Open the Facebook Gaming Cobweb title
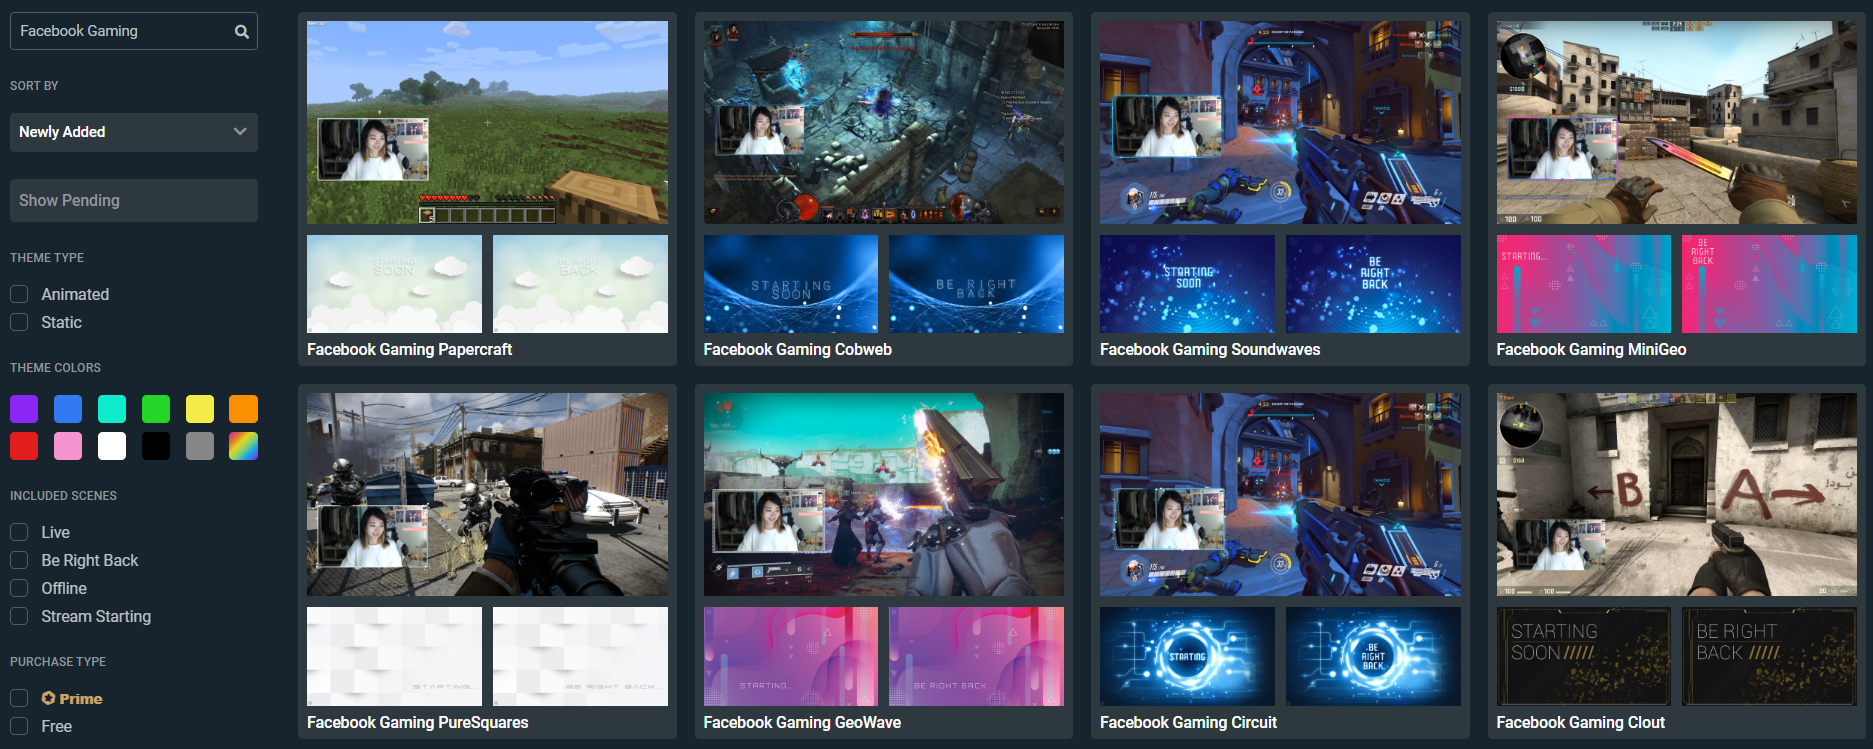 [x=797, y=349]
